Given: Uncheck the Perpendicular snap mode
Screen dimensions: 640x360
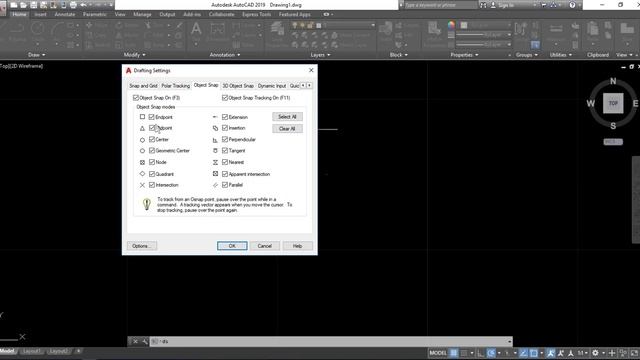Looking at the screenshot, I should coord(225,140).
